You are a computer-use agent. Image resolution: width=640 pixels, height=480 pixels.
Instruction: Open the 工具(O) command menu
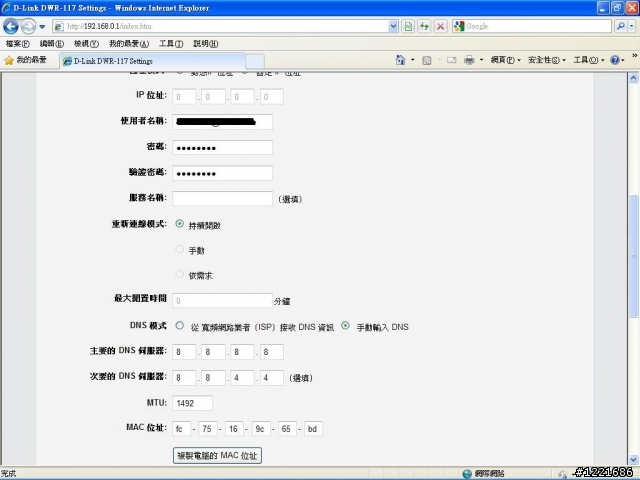(589, 60)
